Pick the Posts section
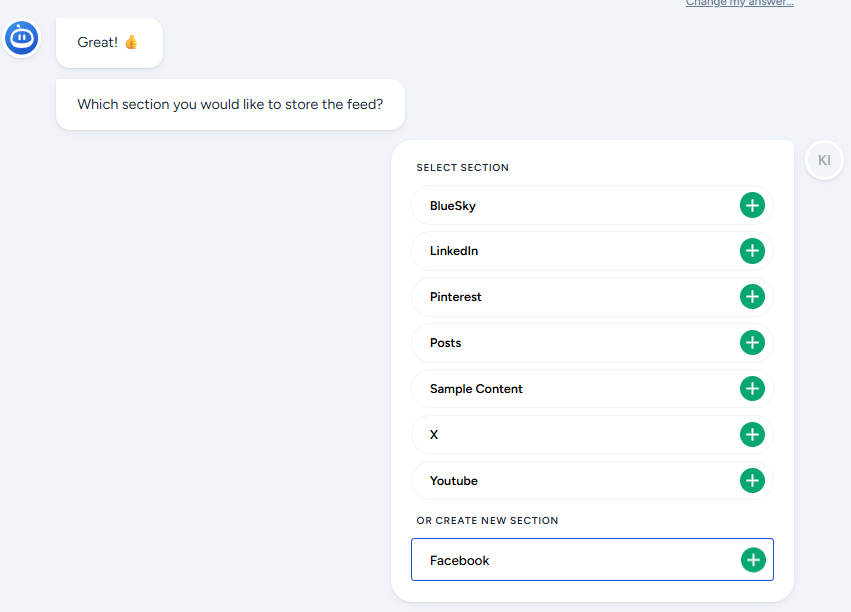 (x=570, y=343)
